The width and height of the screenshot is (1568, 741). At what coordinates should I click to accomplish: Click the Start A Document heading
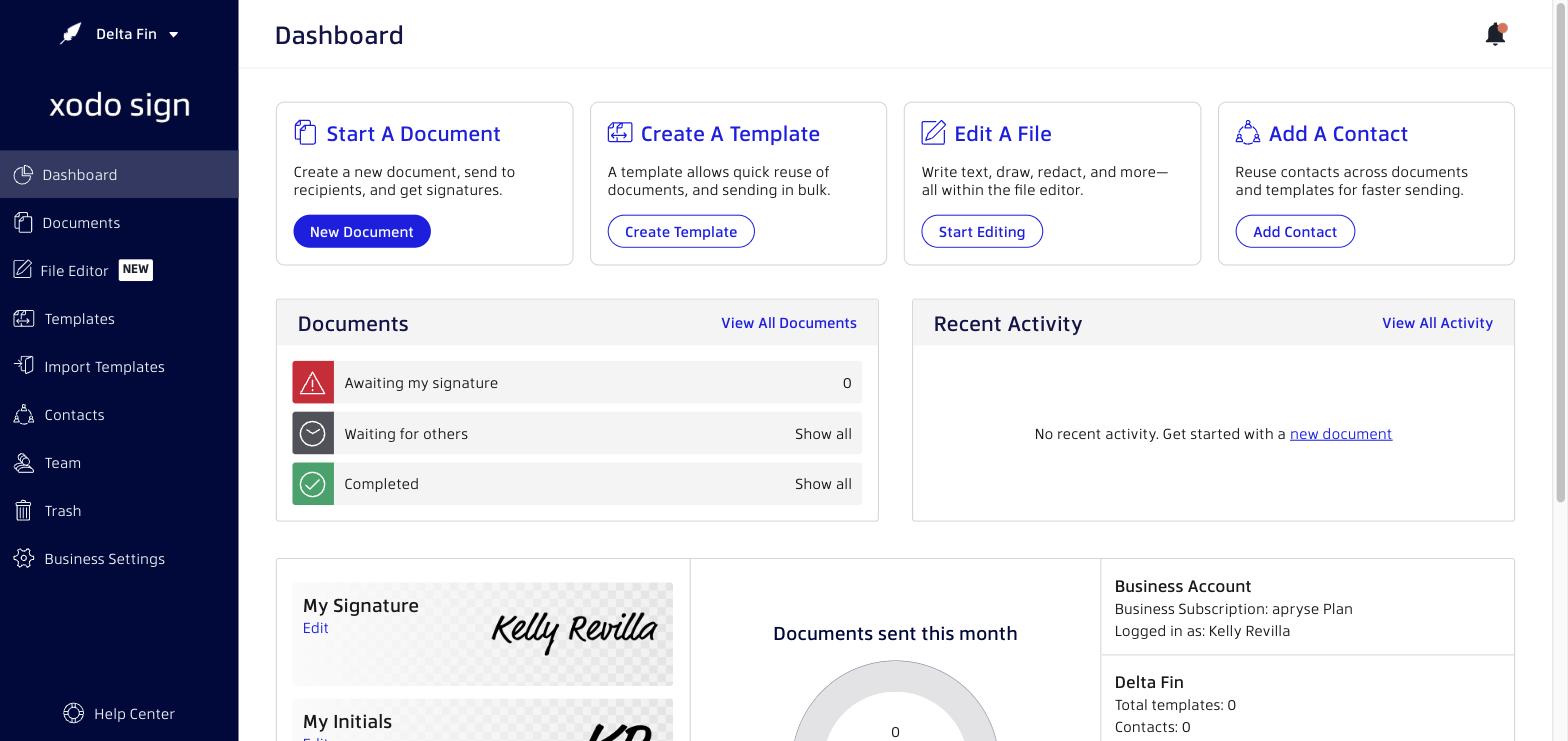413,133
